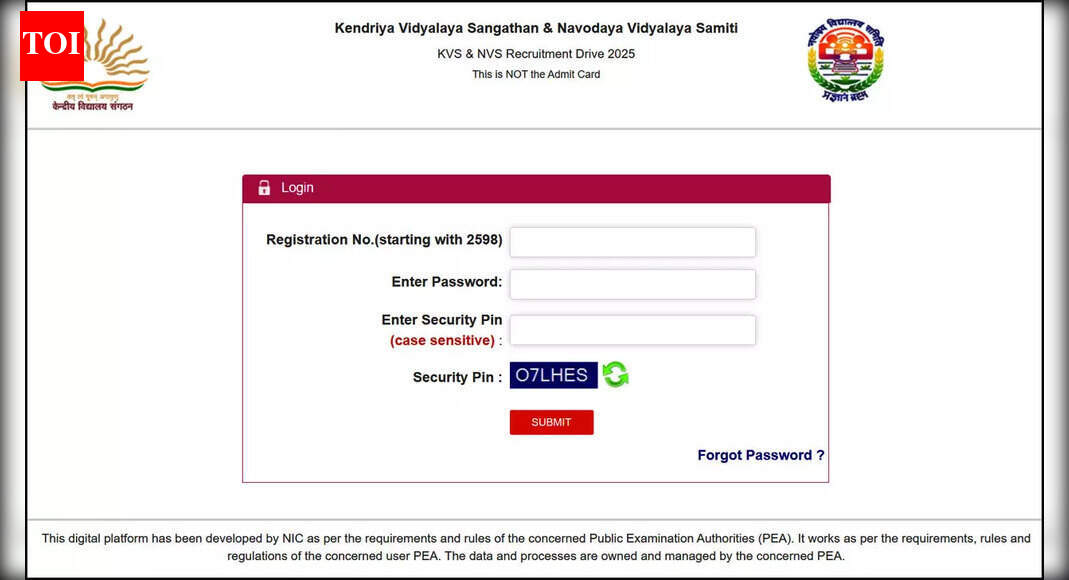This screenshot has height=580, width=1069.
Task: Click the case sensitive warning label
Action: pyautogui.click(x=442, y=340)
